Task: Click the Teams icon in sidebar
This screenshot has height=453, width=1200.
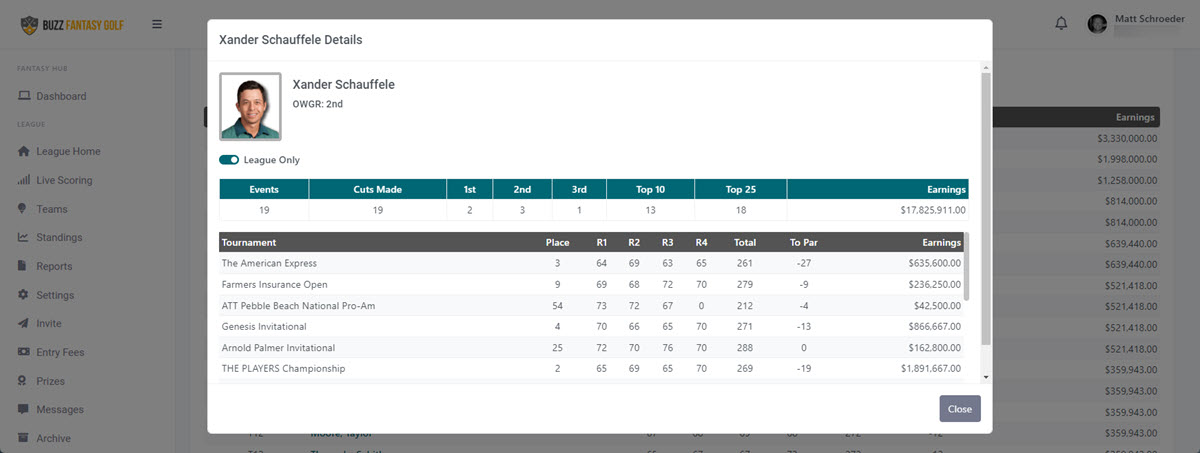Action: pyautogui.click(x=24, y=209)
